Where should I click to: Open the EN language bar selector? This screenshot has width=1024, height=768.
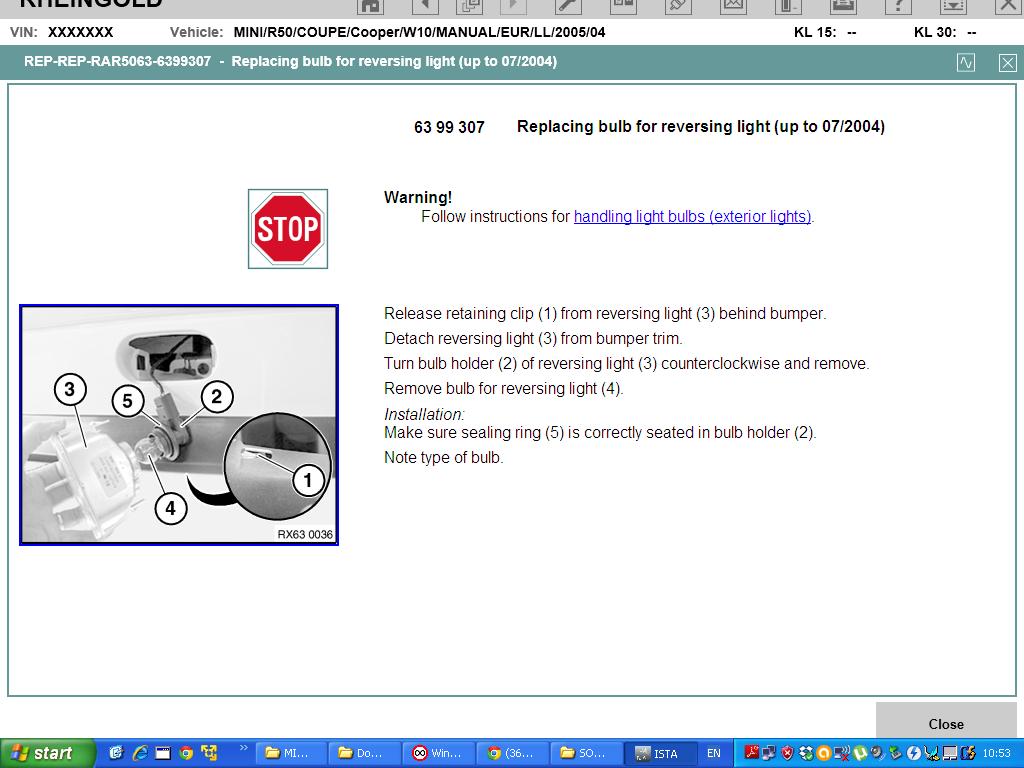pyautogui.click(x=714, y=753)
